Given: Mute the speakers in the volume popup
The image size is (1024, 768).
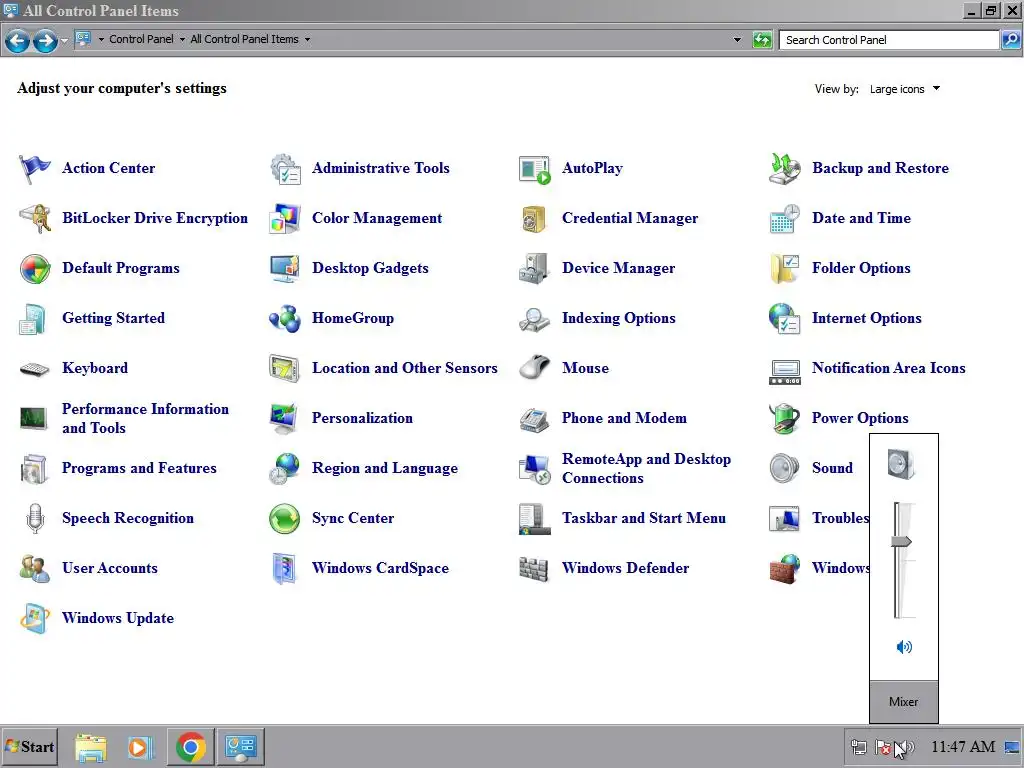Looking at the screenshot, I should click(904, 647).
